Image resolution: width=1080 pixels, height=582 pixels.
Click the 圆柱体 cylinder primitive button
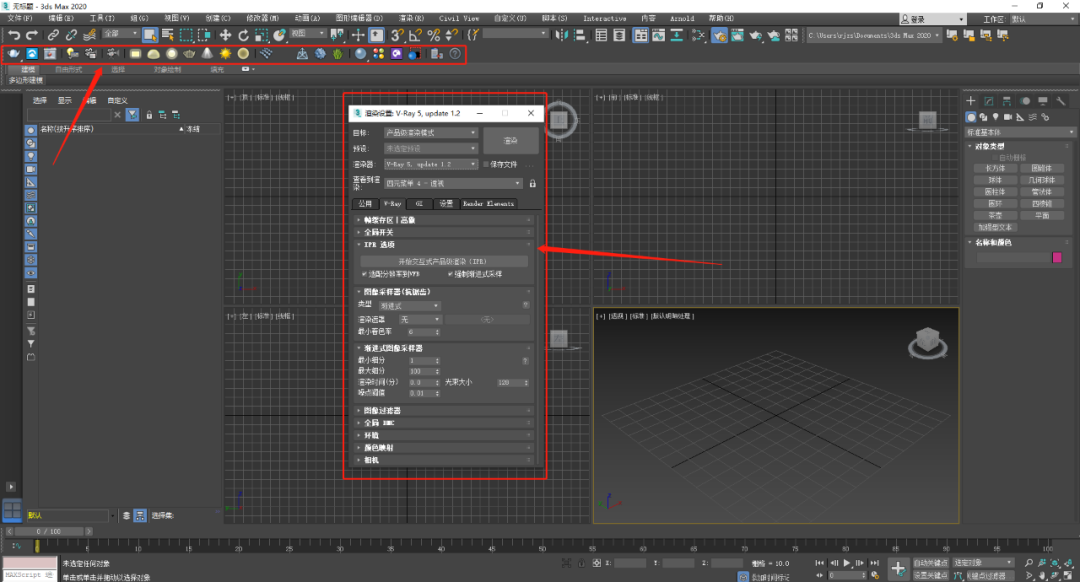995,192
